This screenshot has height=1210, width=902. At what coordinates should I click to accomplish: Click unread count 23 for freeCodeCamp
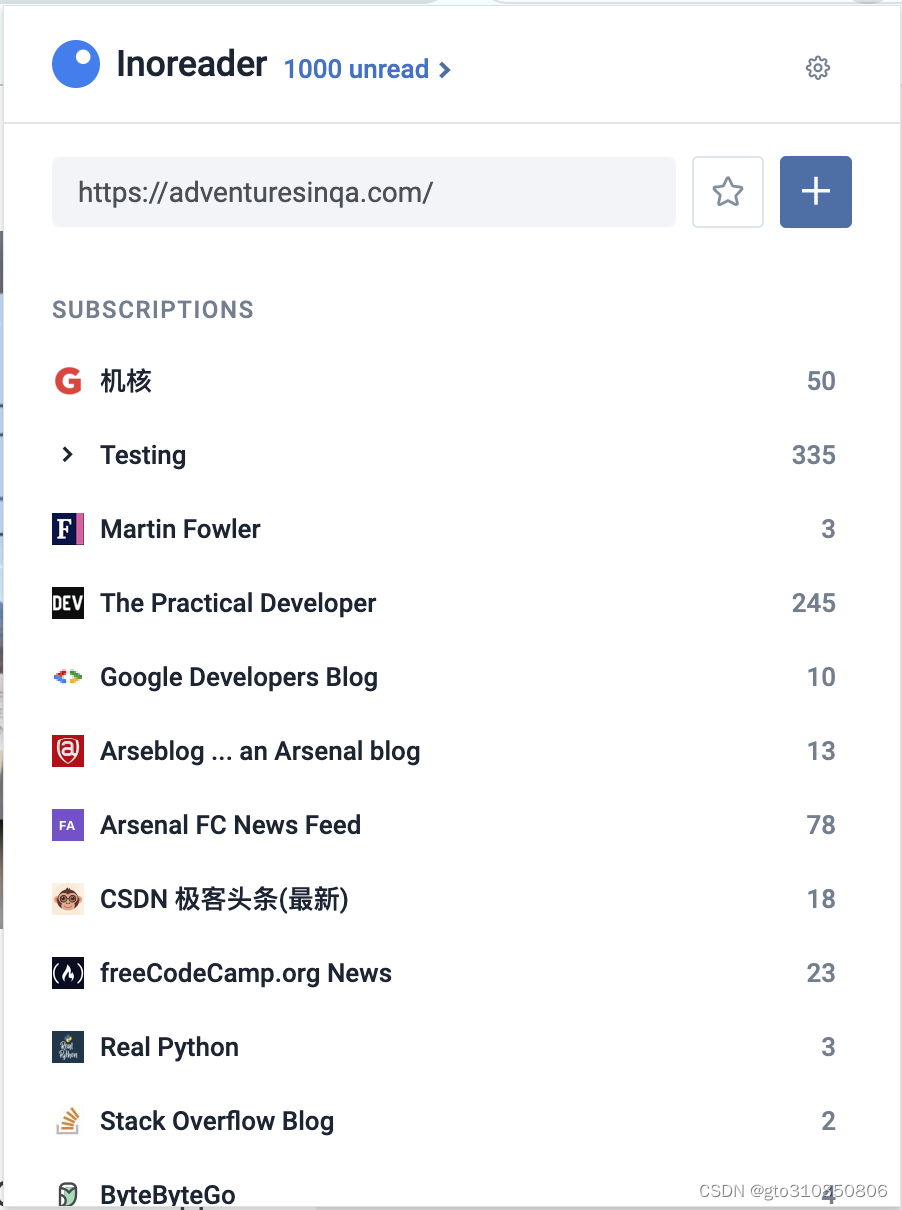click(x=821, y=973)
